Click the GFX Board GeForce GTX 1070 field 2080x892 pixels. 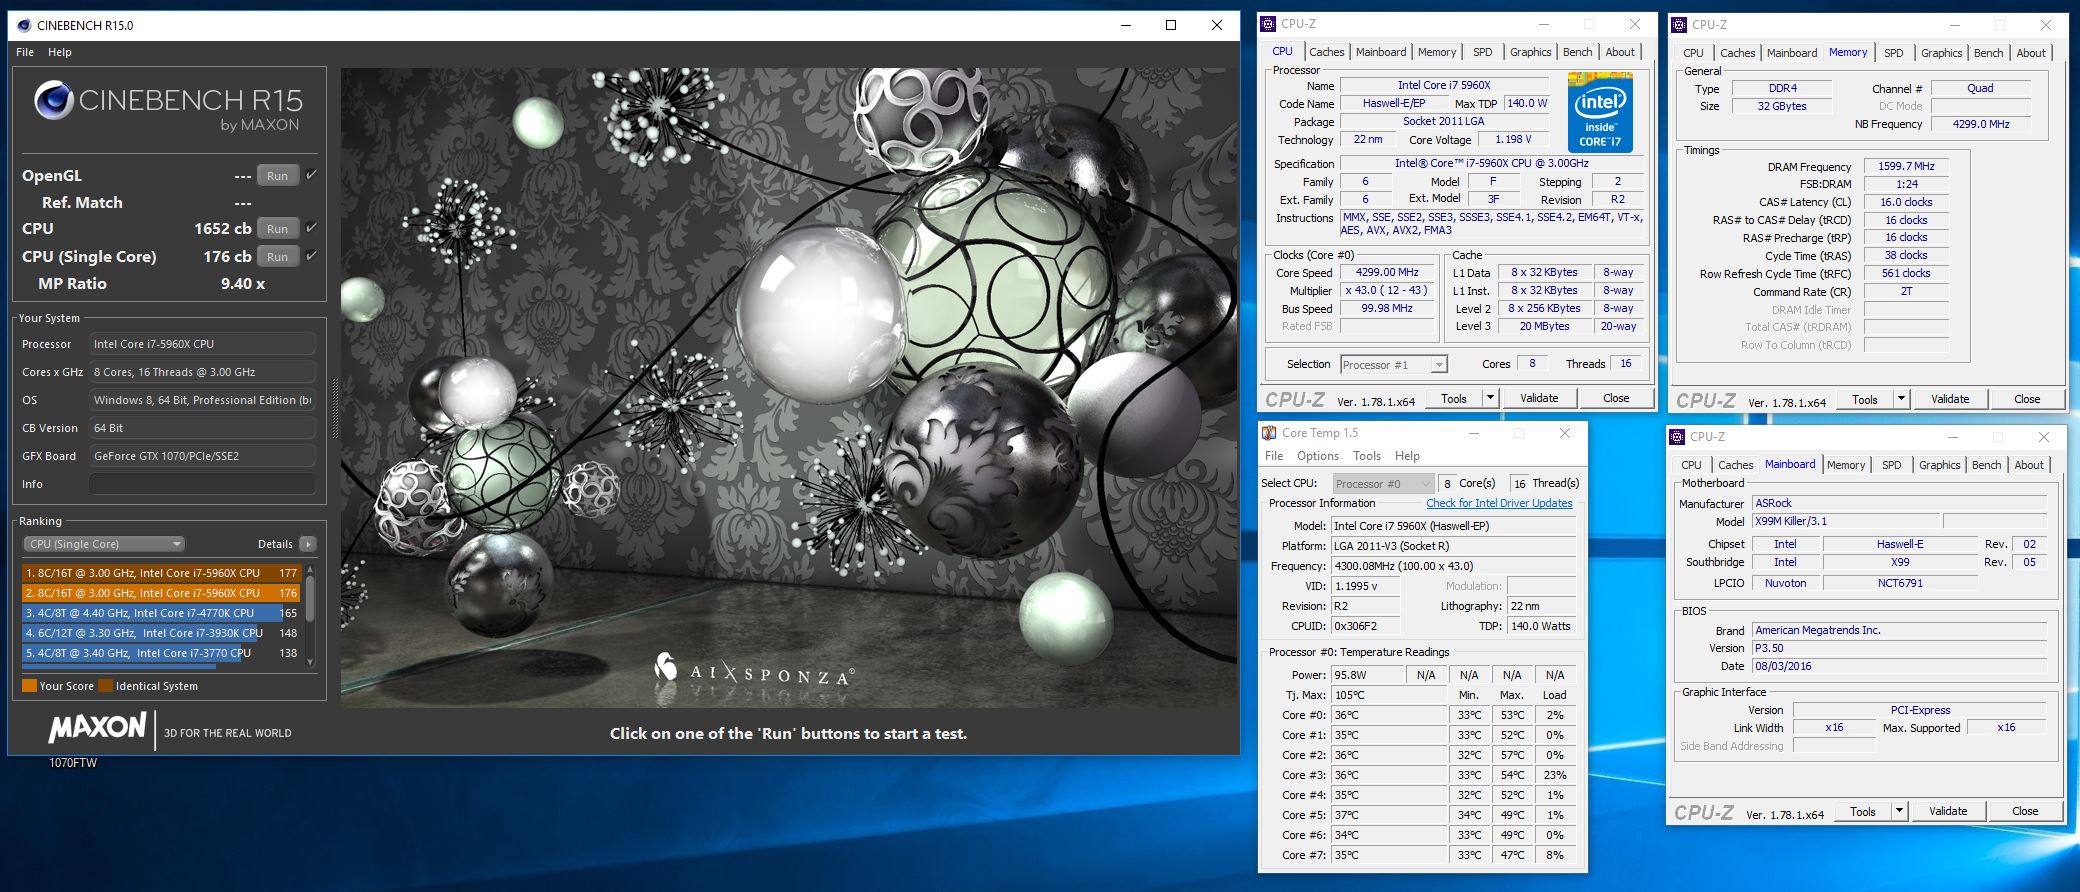click(203, 456)
